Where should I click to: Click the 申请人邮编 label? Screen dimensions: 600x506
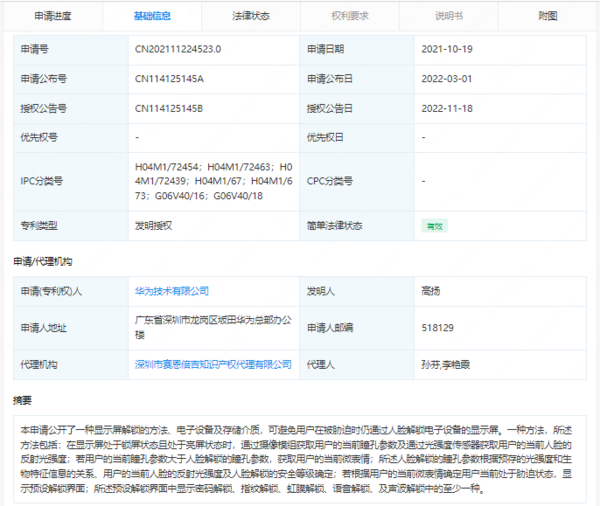330,328
